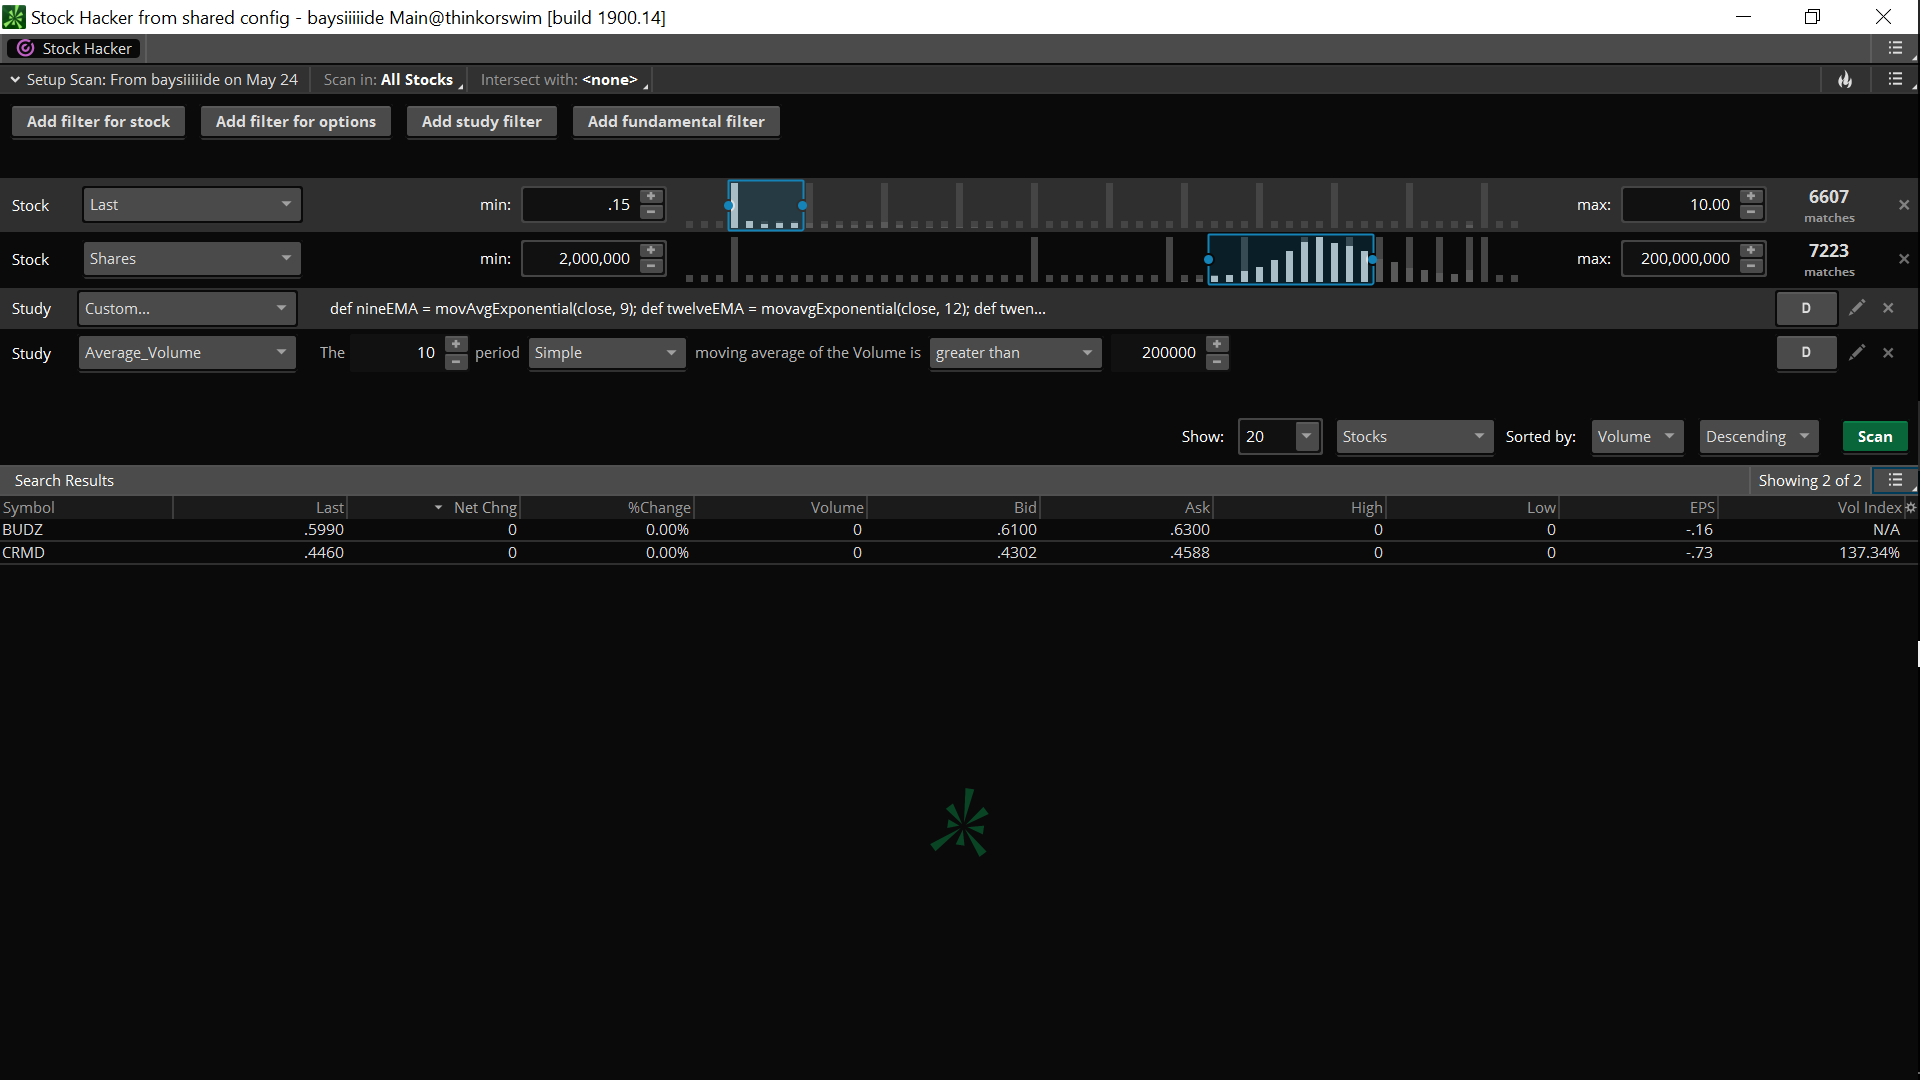The image size is (1920, 1080).
Task: Increase the Last max value
Action: tap(1751, 196)
